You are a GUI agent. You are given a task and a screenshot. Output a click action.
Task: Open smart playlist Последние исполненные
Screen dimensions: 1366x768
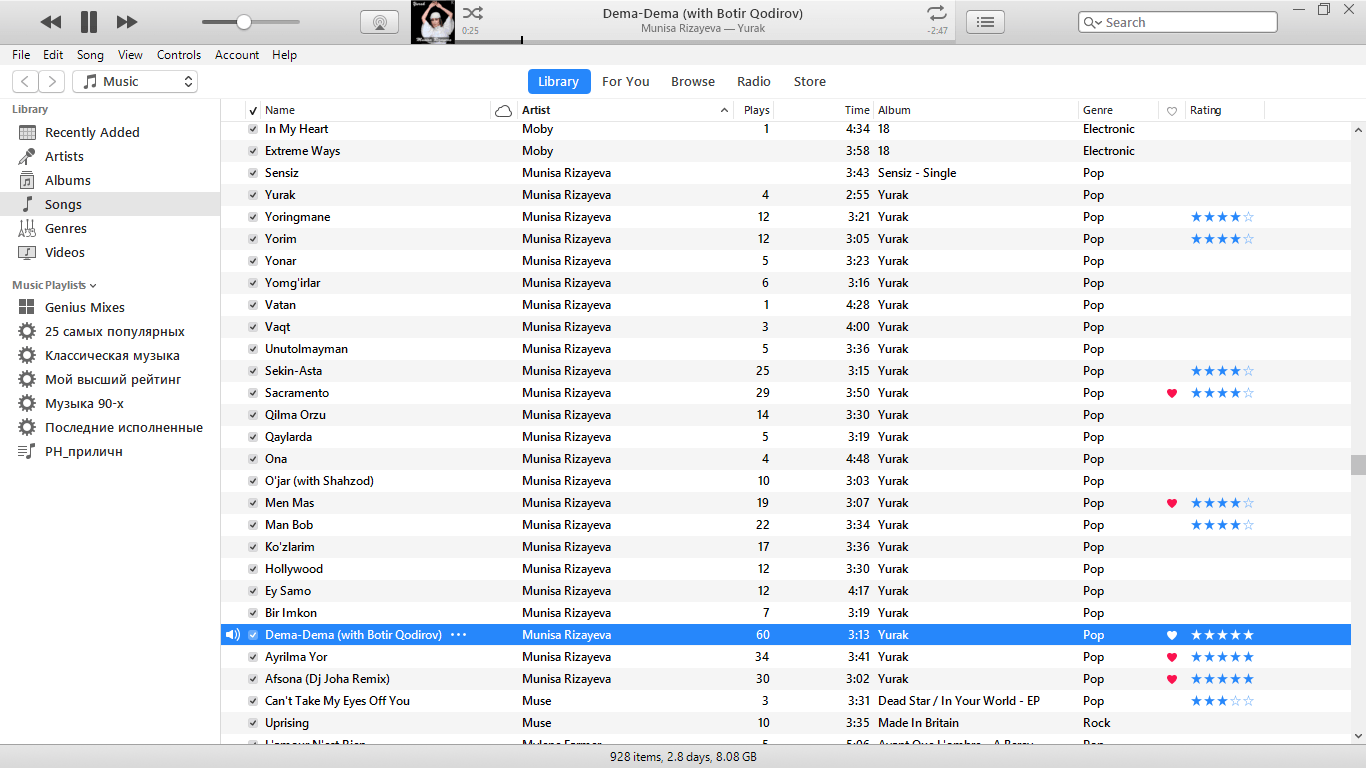click(x=124, y=427)
